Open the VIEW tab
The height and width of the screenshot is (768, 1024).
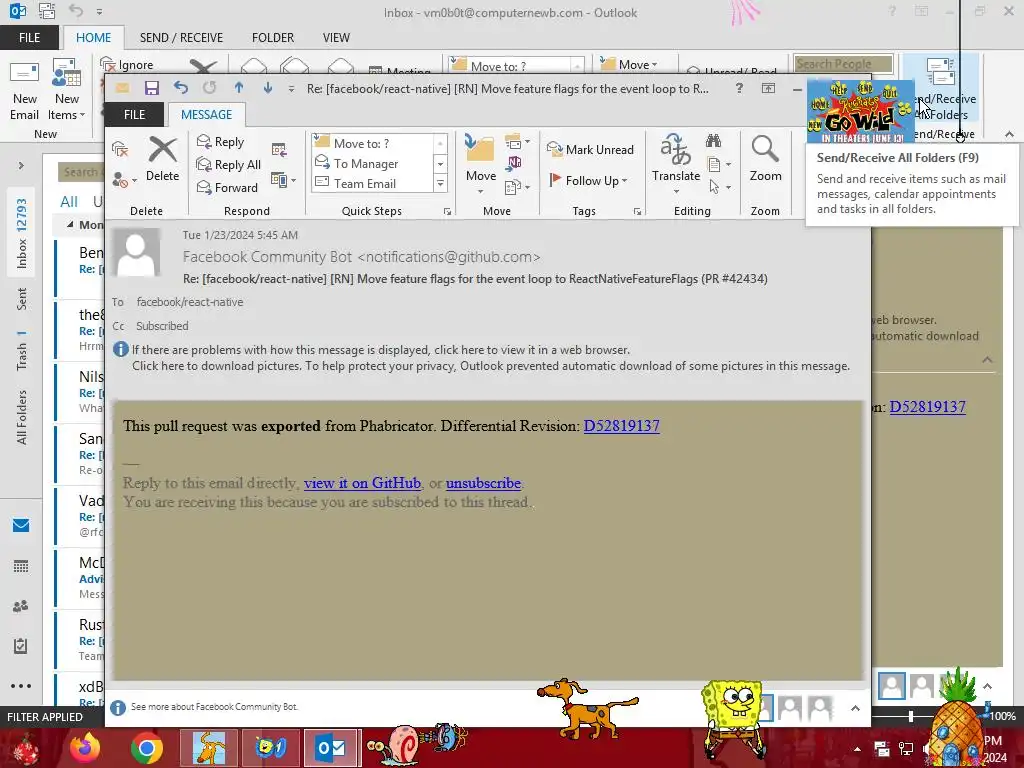336,38
